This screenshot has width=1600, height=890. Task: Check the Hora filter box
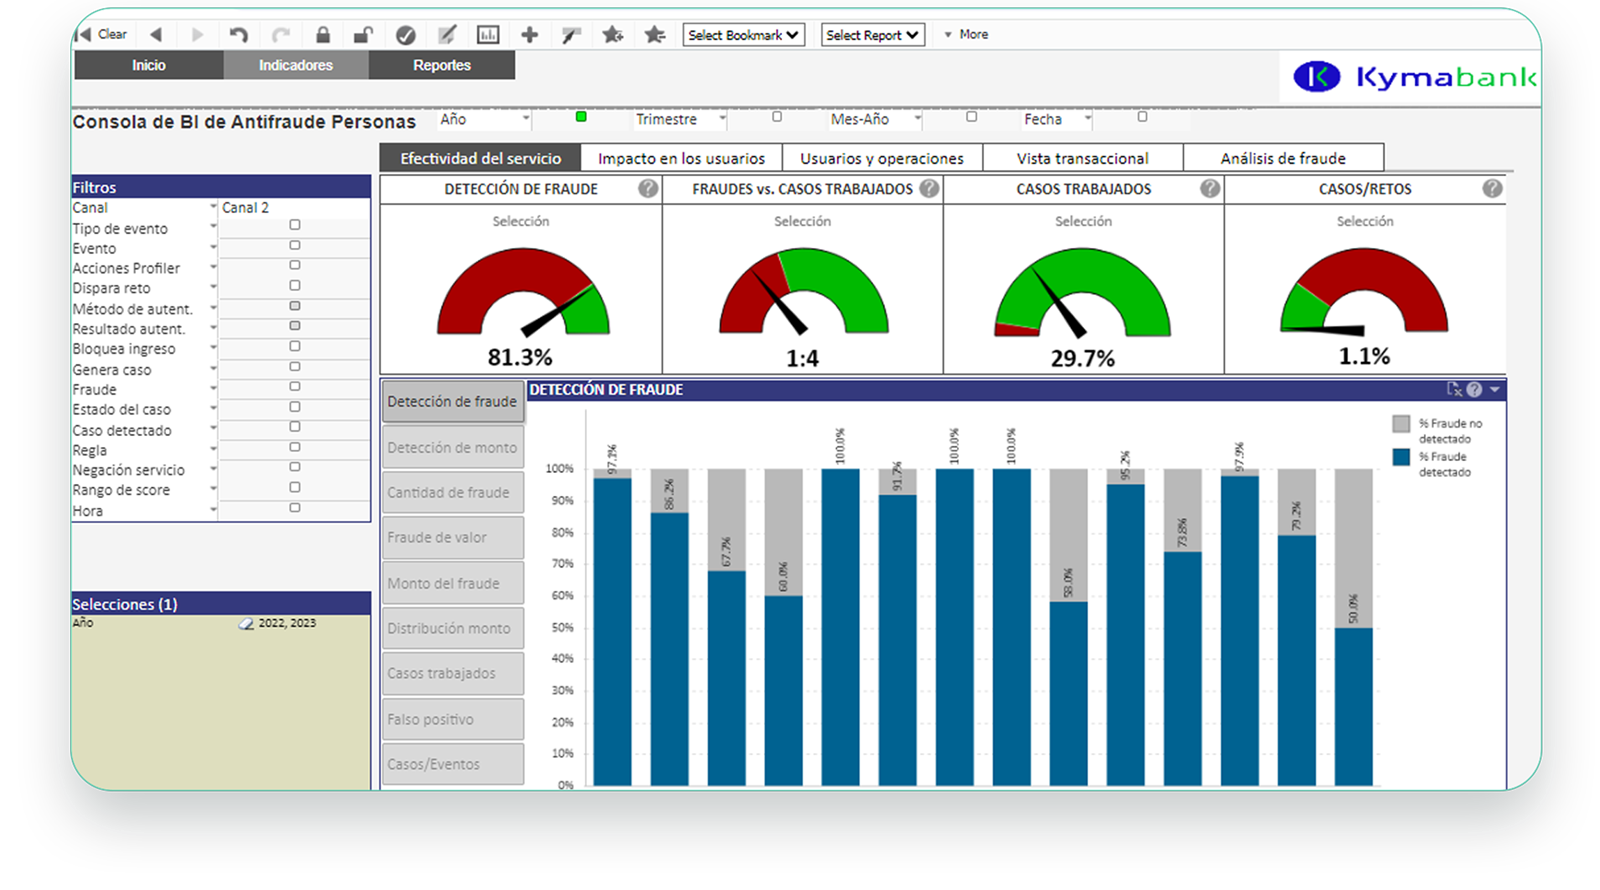point(295,508)
